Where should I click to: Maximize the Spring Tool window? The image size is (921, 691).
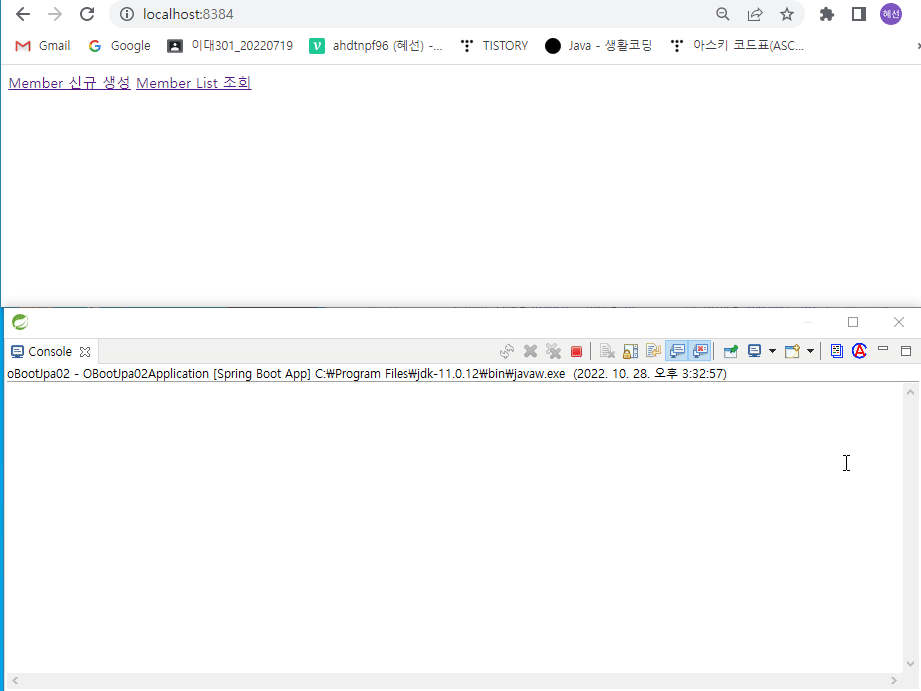853,322
